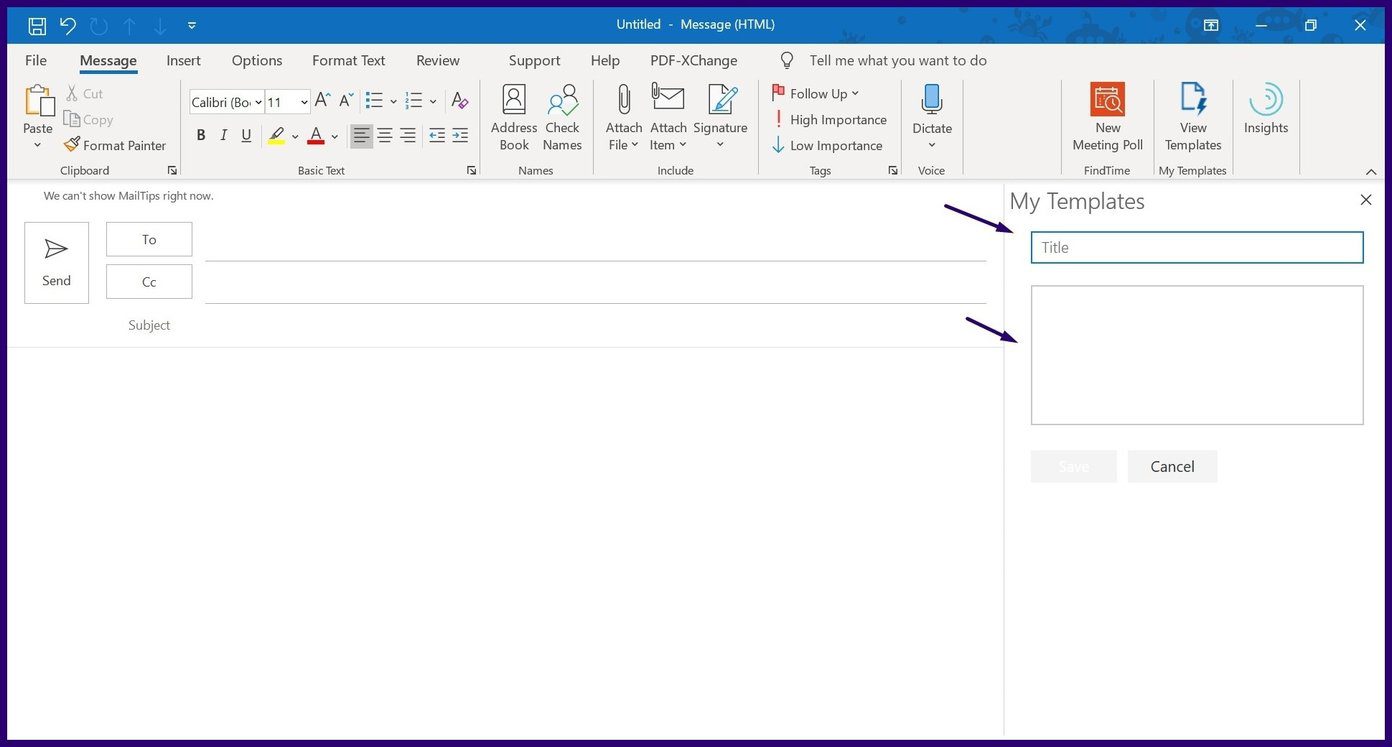
Task: Open Attach File menu
Action: [624, 118]
